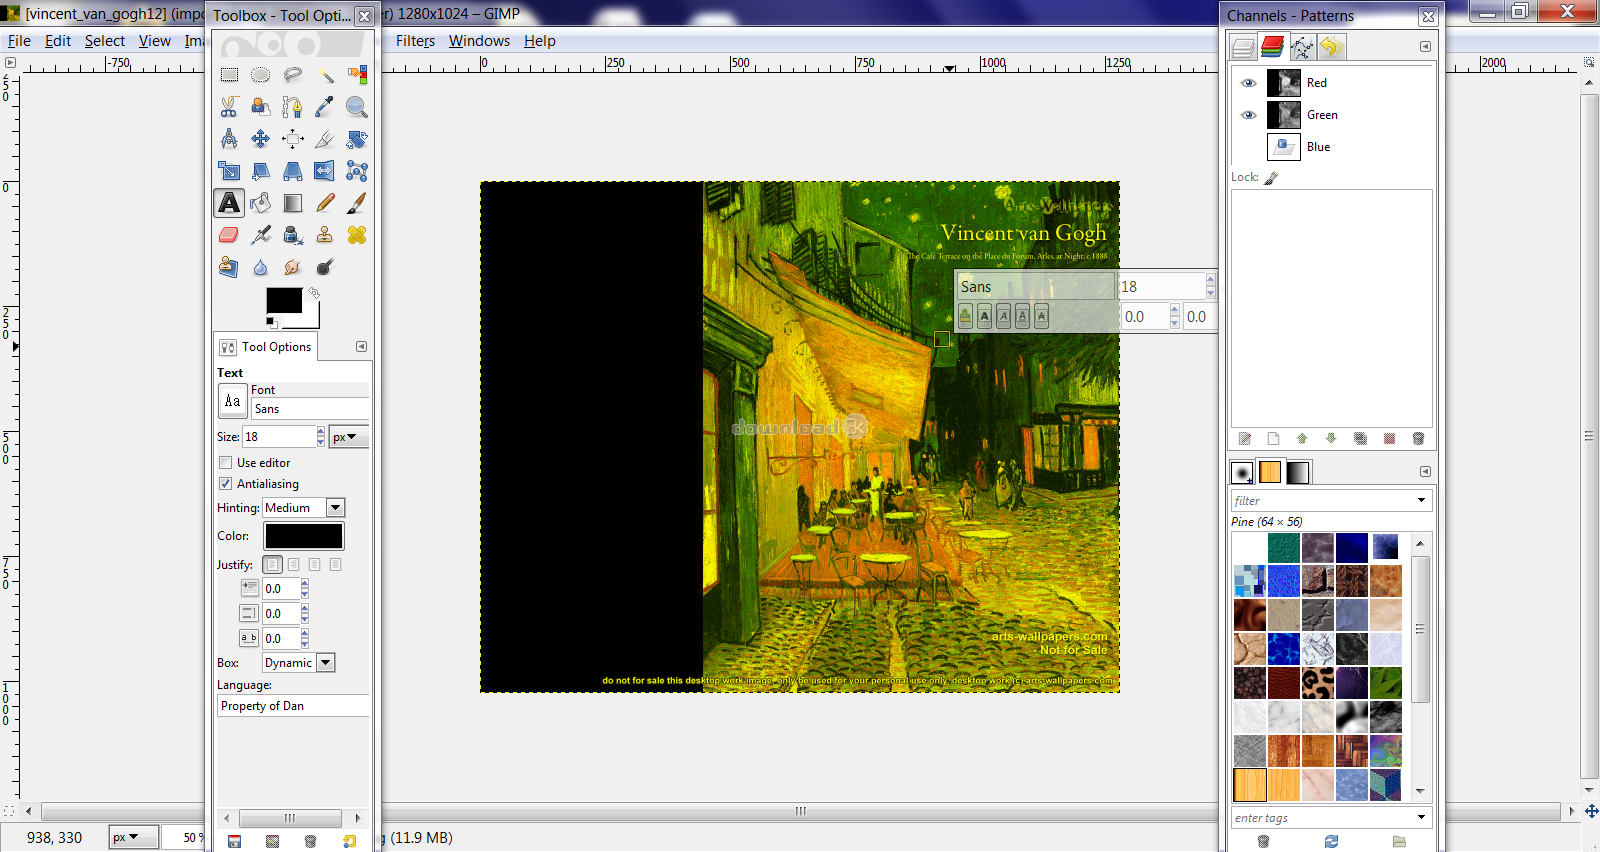Disable the Antialiasing checkbox
The image size is (1600, 852).
pyautogui.click(x=226, y=484)
